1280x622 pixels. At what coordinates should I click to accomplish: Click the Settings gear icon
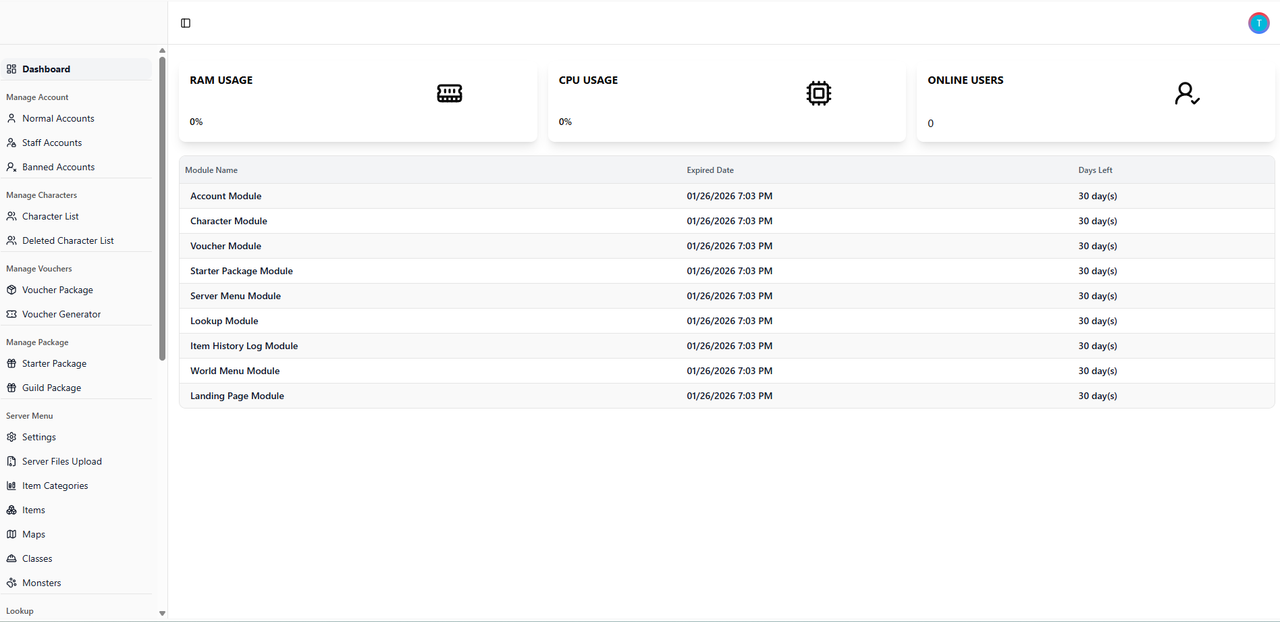pyautogui.click(x=11, y=437)
